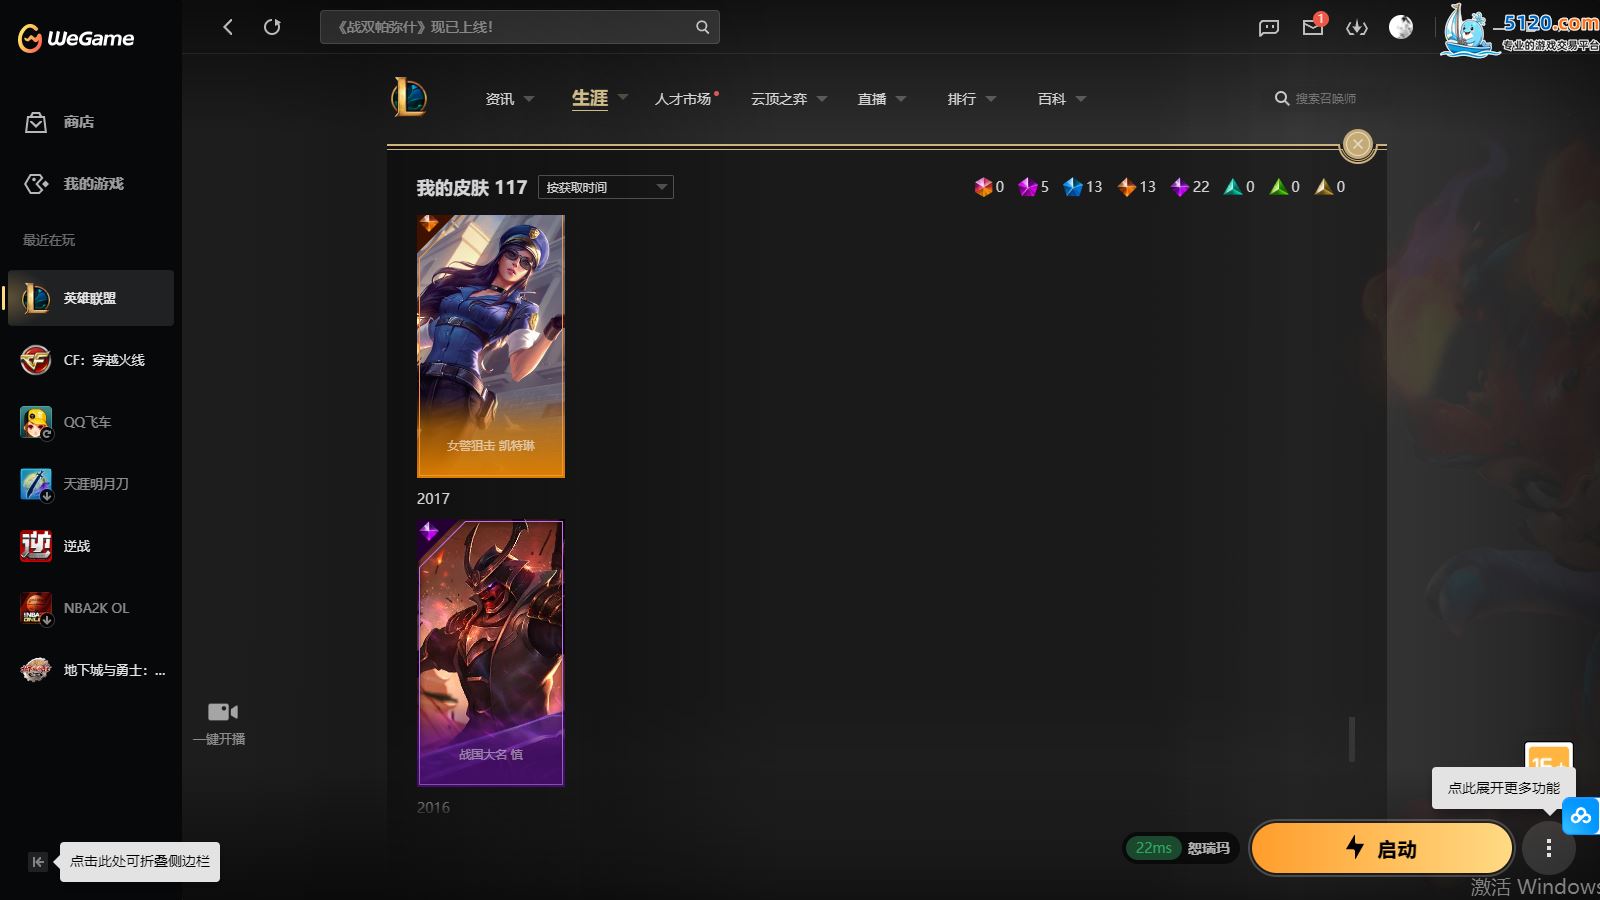
Task: Open the My Games tag icon
Action: 36,184
